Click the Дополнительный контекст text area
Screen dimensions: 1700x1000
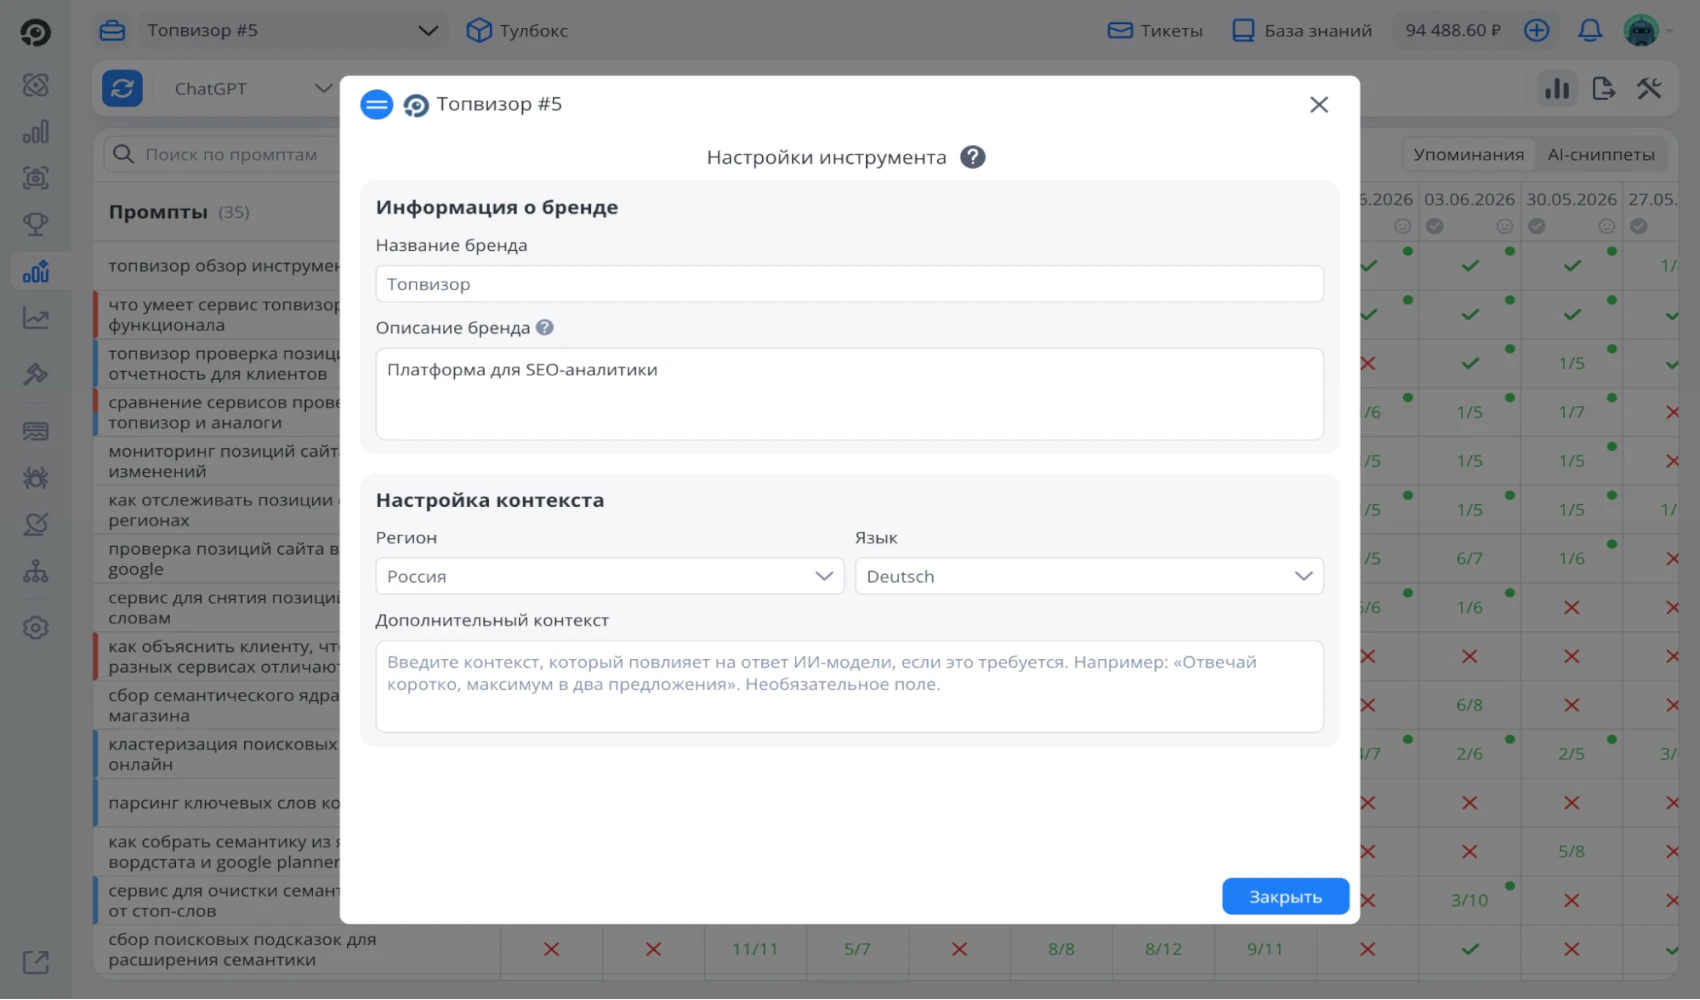coord(849,686)
